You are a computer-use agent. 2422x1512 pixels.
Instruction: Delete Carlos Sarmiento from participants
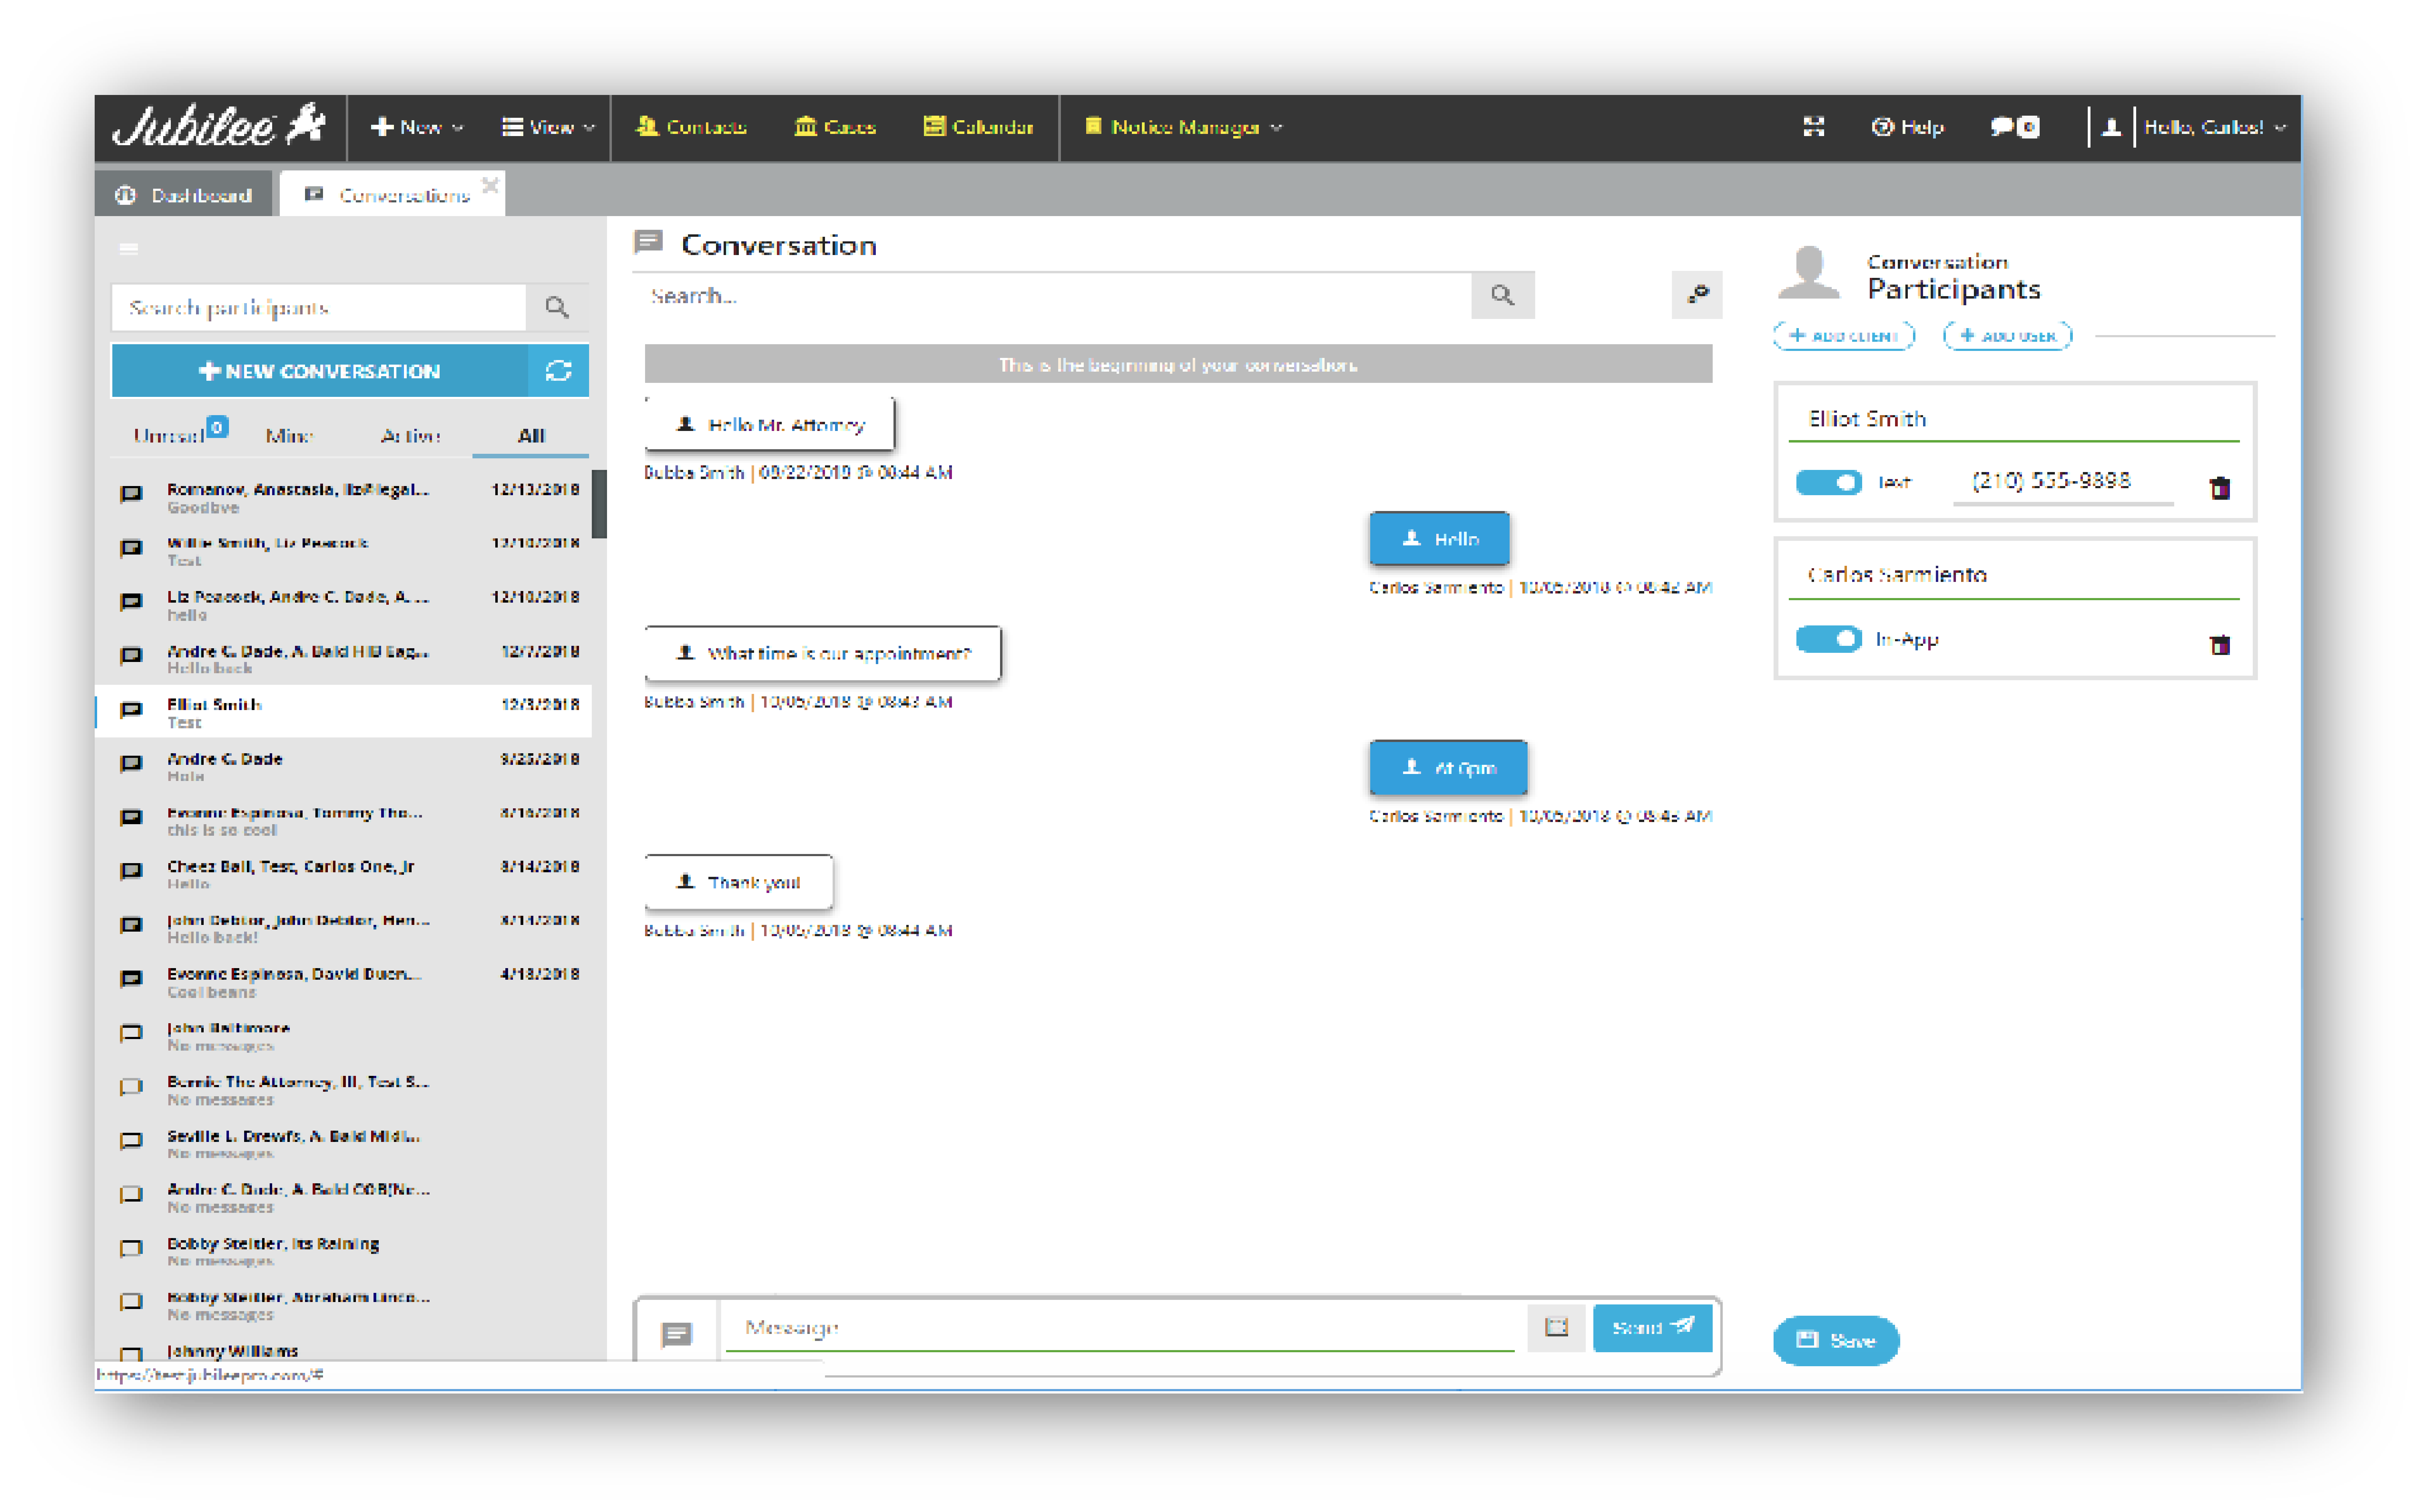(2220, 645)
